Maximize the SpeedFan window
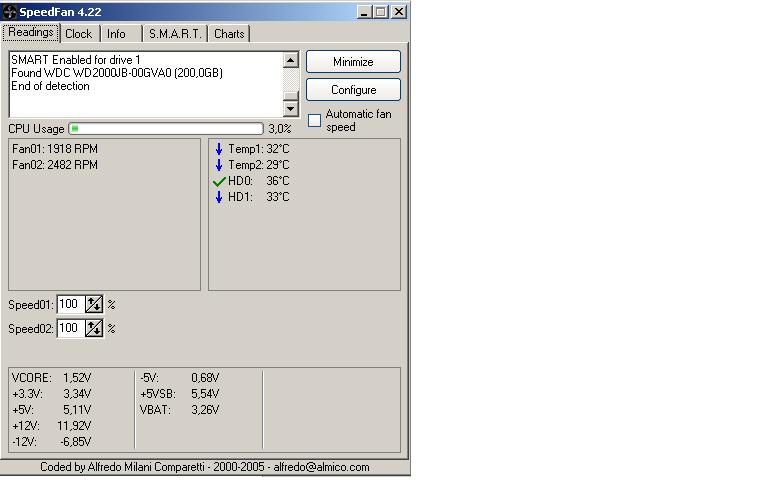Viewport: 758px width, 488px height. pyautogui.click(x=381, y=12)
